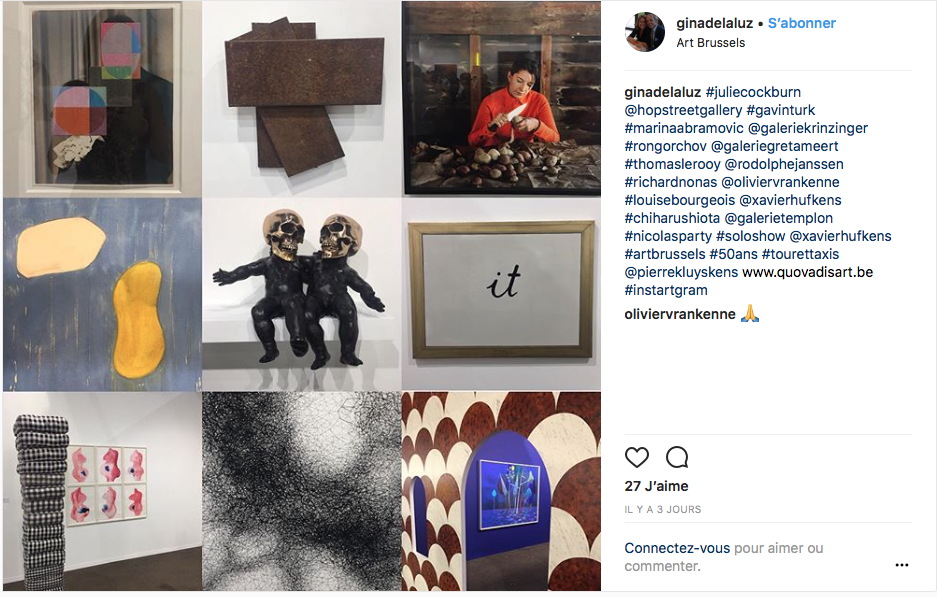Open the #instartgram hashtag
This screenshot has height=597, width=937.
coord(666,290)
